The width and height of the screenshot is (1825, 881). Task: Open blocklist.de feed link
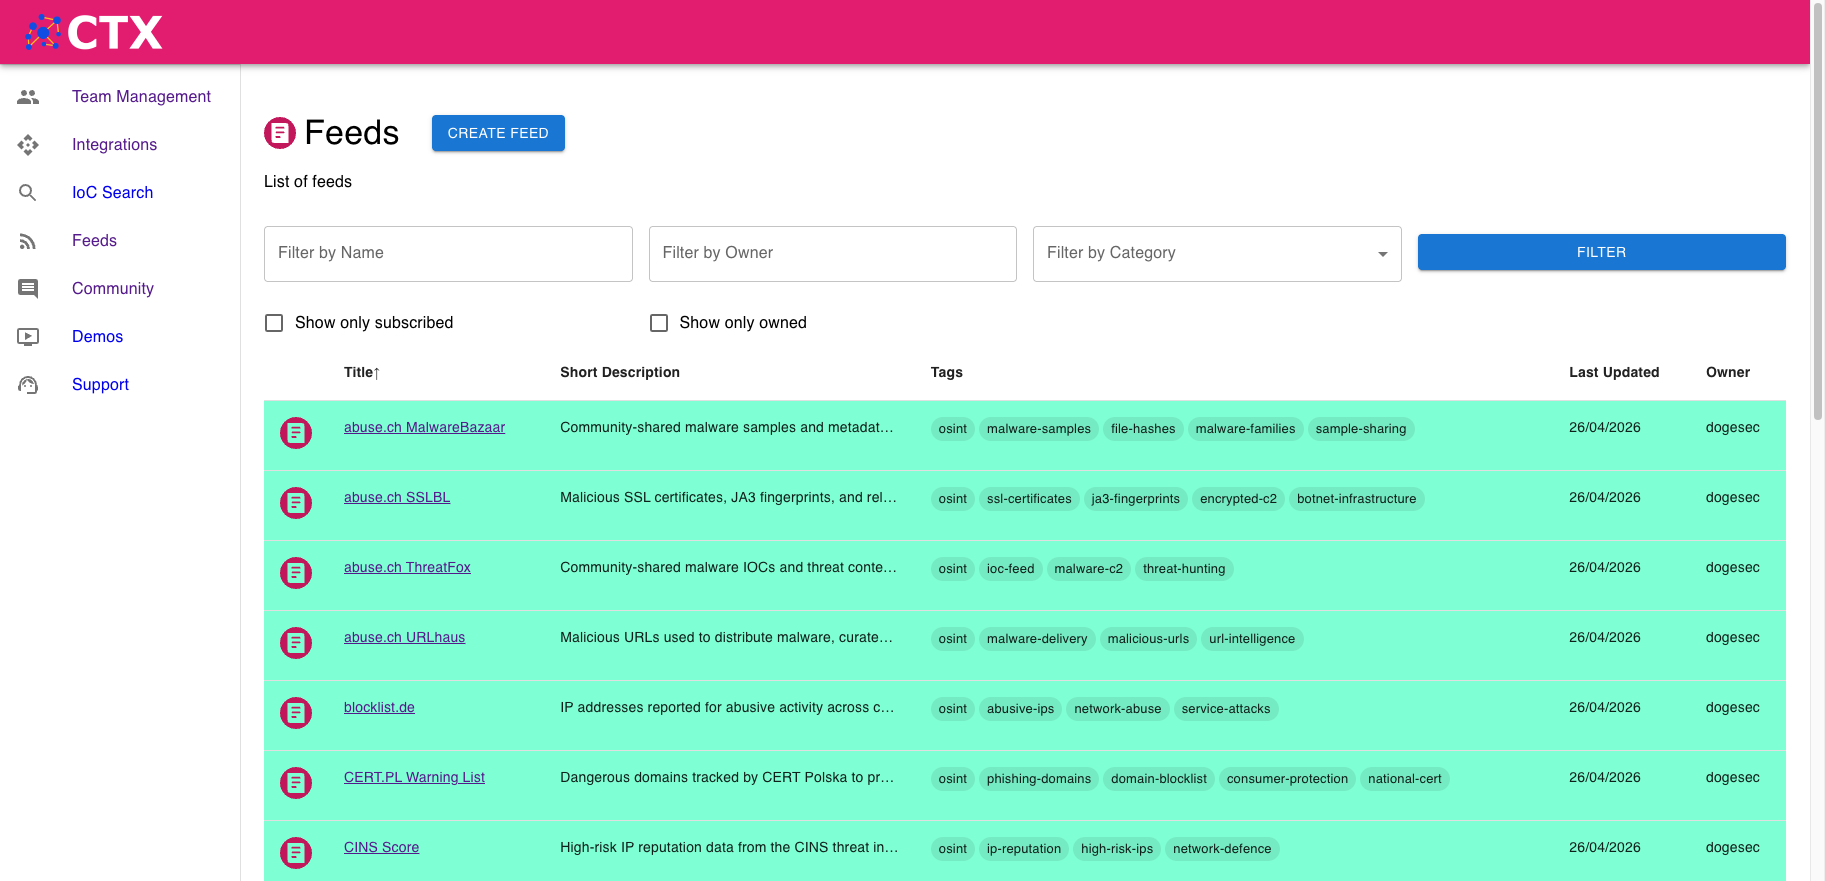[x=379, y=707]
